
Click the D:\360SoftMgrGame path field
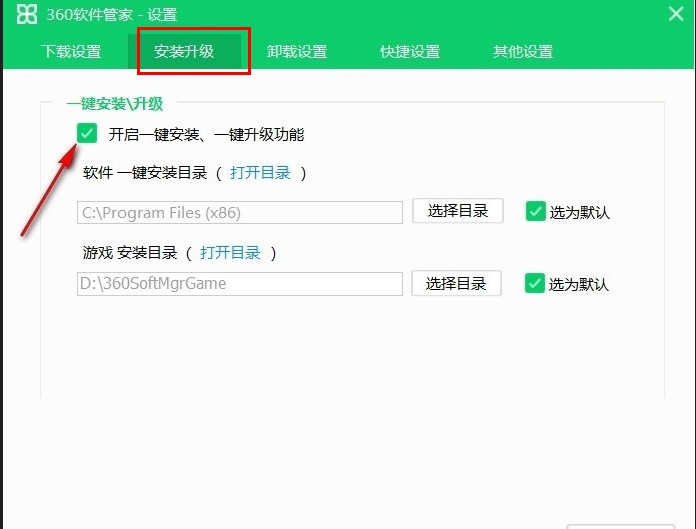coord(239,284)
